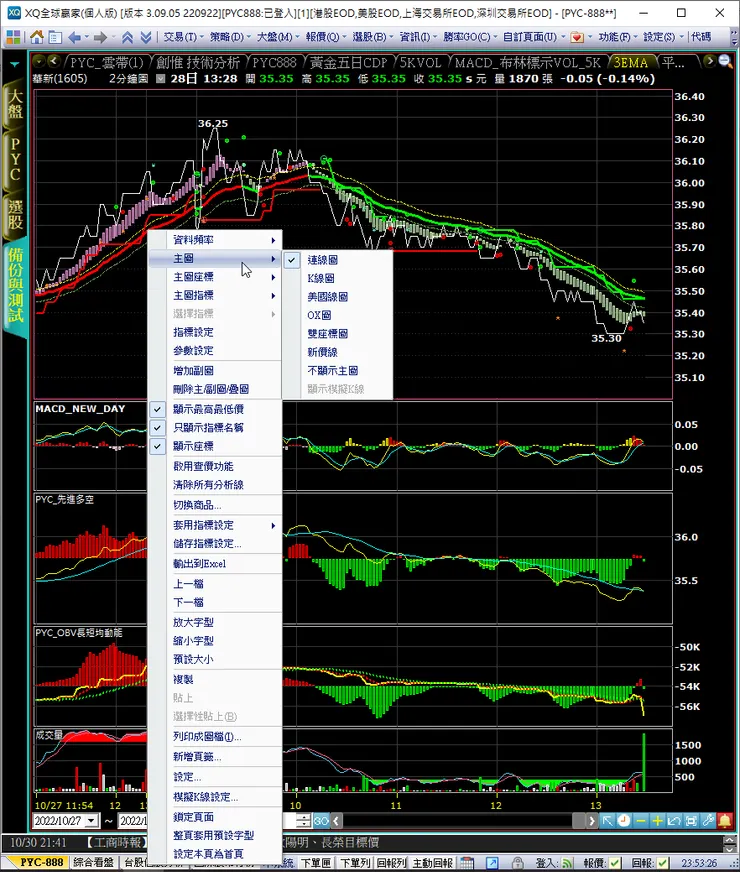Viewport: 740px width, 872px height.
Task: Click the 回報列 button in status bar
Action: click(x=391, y=863)
